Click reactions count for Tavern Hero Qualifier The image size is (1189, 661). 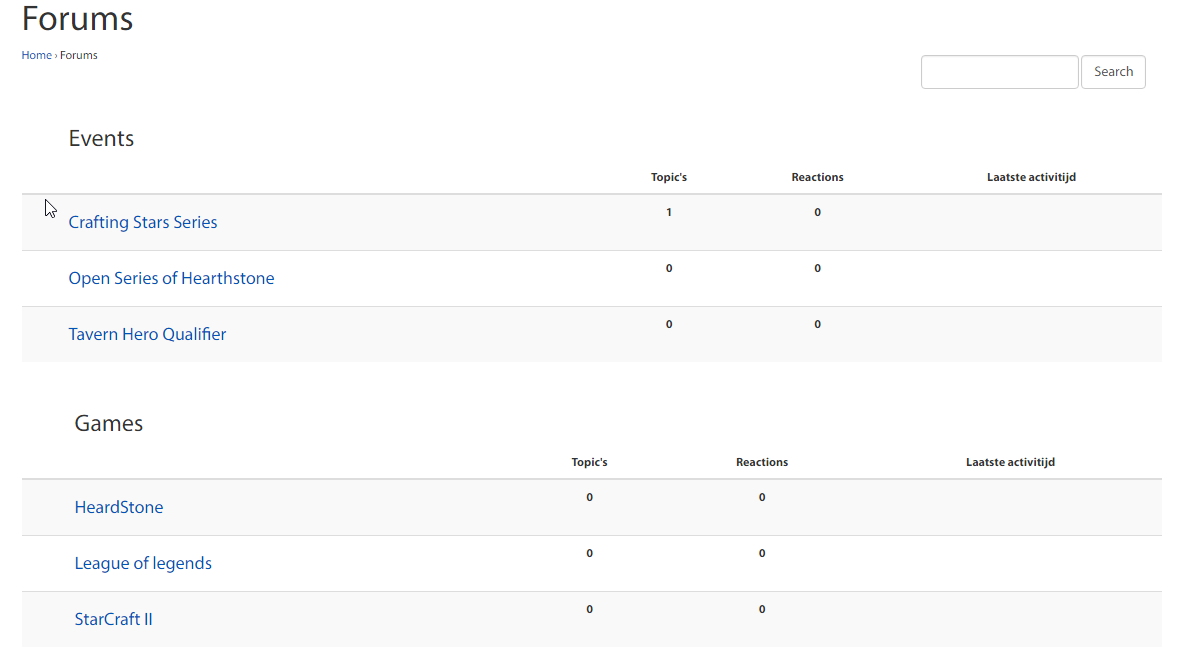tap(817, 324)
